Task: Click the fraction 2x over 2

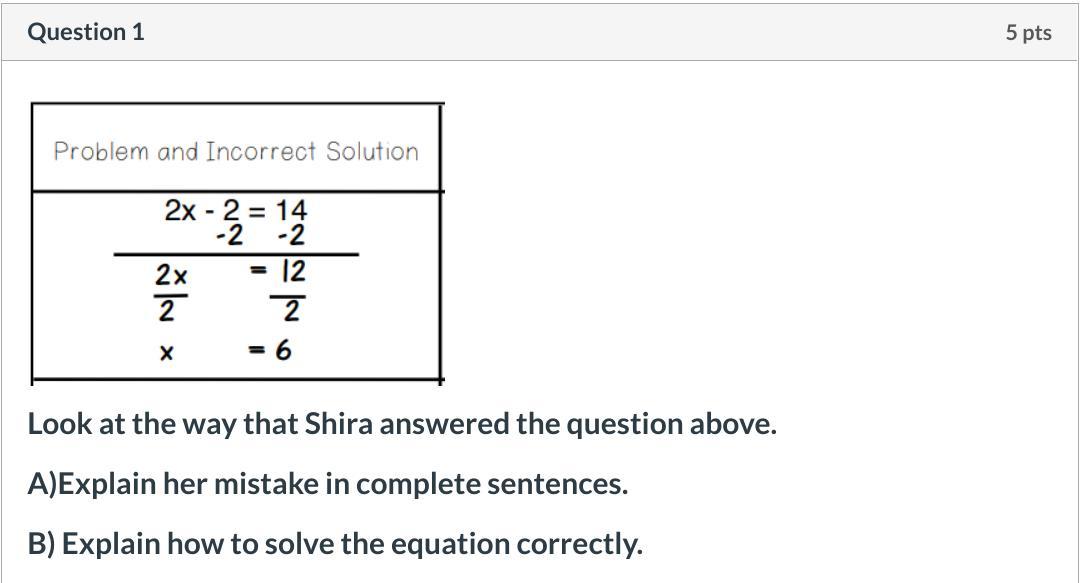Action: click(170, 293)
